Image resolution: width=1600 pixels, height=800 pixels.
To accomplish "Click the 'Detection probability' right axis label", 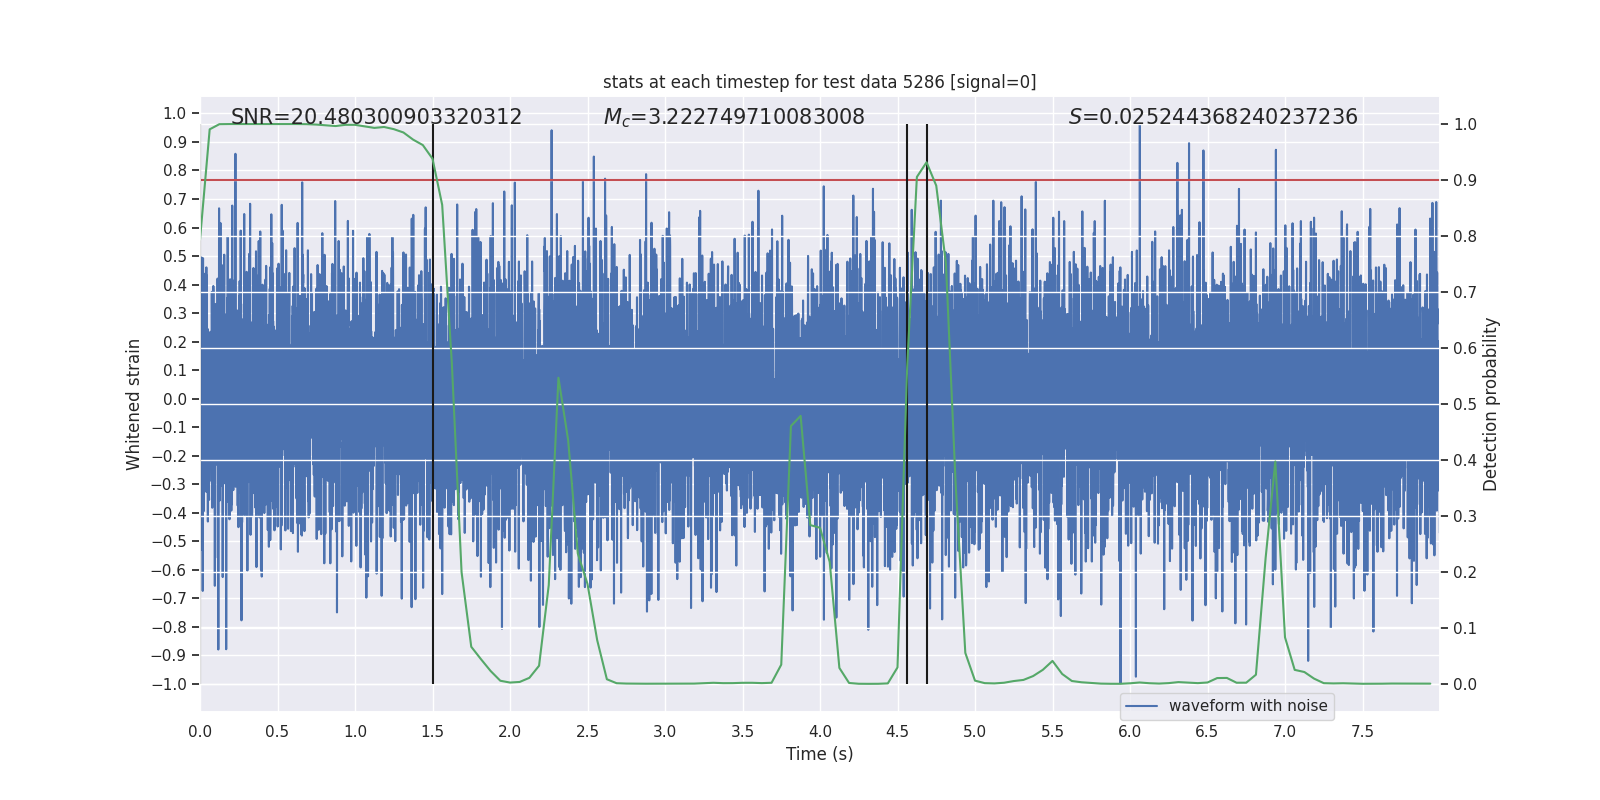I will (1491, 404).
